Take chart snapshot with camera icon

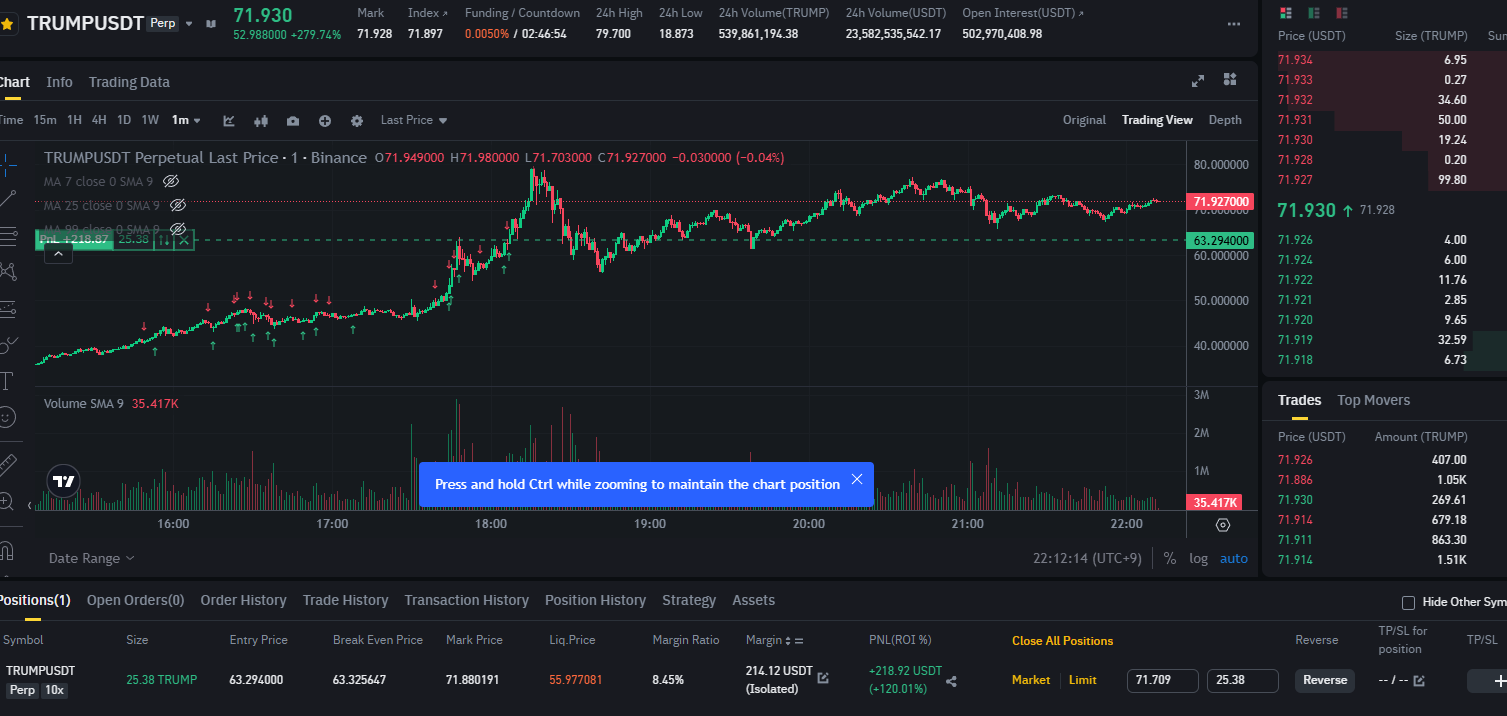point(293,121)
